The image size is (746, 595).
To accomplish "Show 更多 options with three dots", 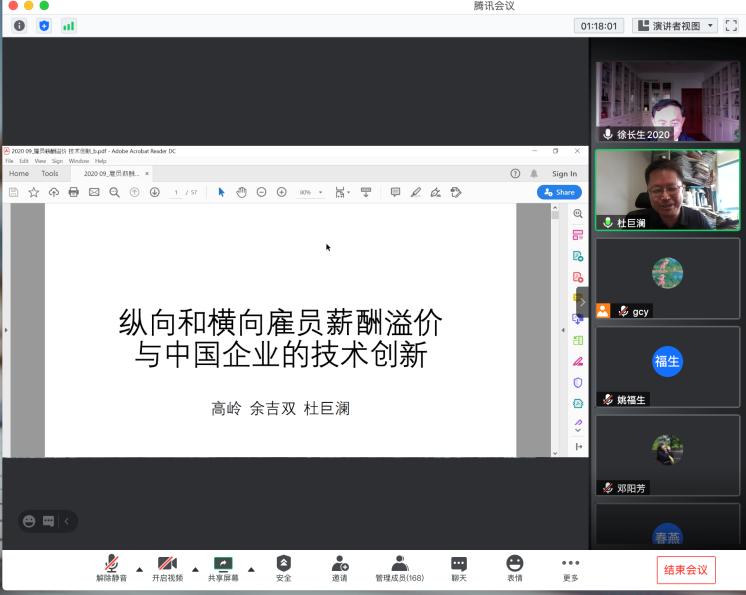I will (570, 567).
